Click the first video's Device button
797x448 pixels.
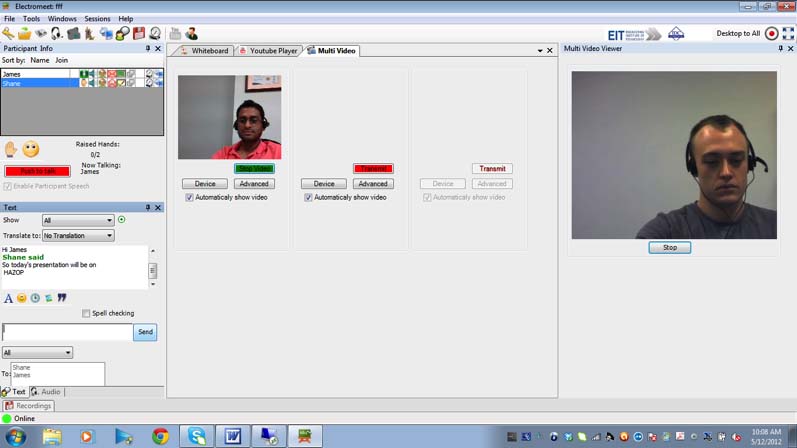[x=205, y=184]
